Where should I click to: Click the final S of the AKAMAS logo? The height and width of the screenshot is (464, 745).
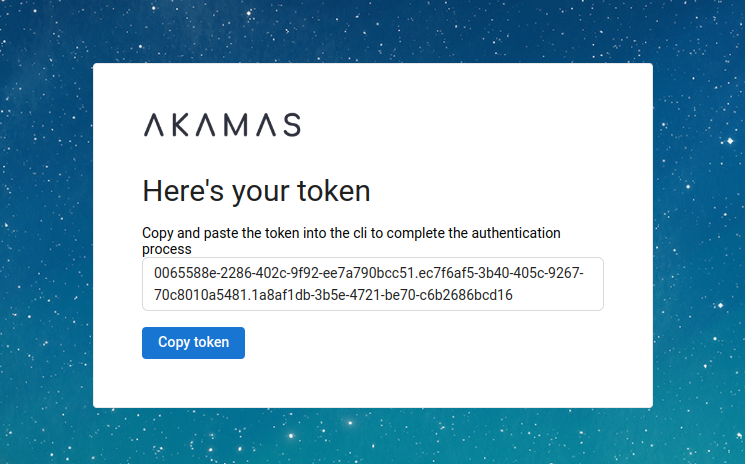coord(290,125)
